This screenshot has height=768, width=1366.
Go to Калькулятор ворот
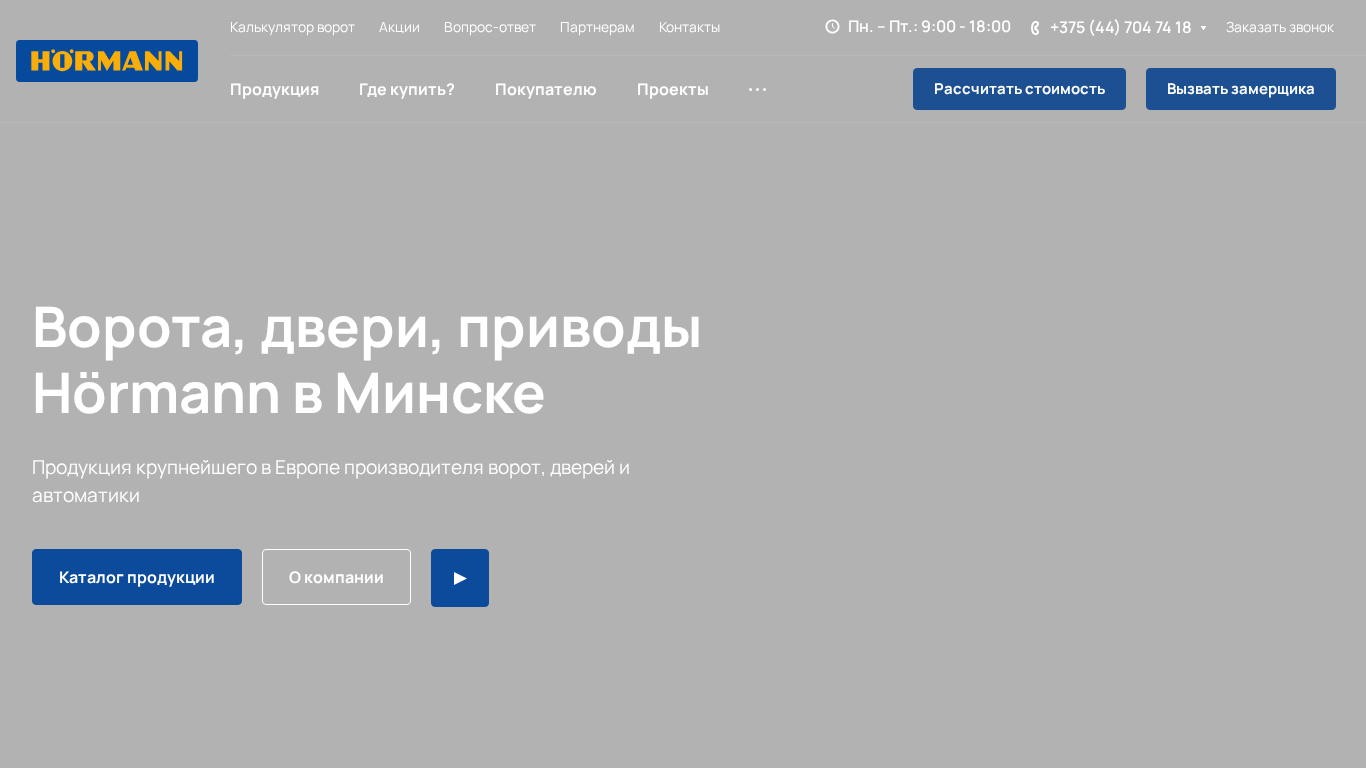click(x=292, y=27)
